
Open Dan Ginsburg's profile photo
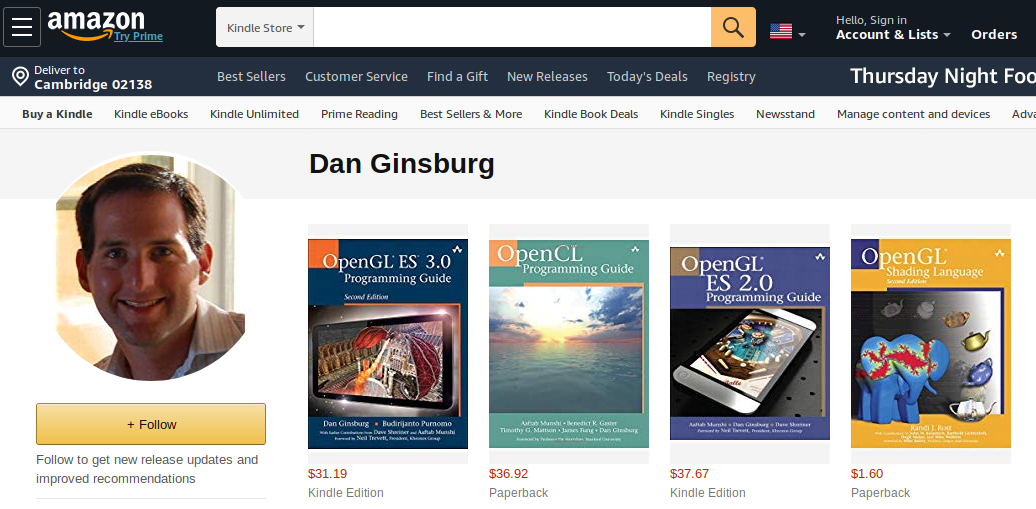pyautogui.click(x=151, y=268)
